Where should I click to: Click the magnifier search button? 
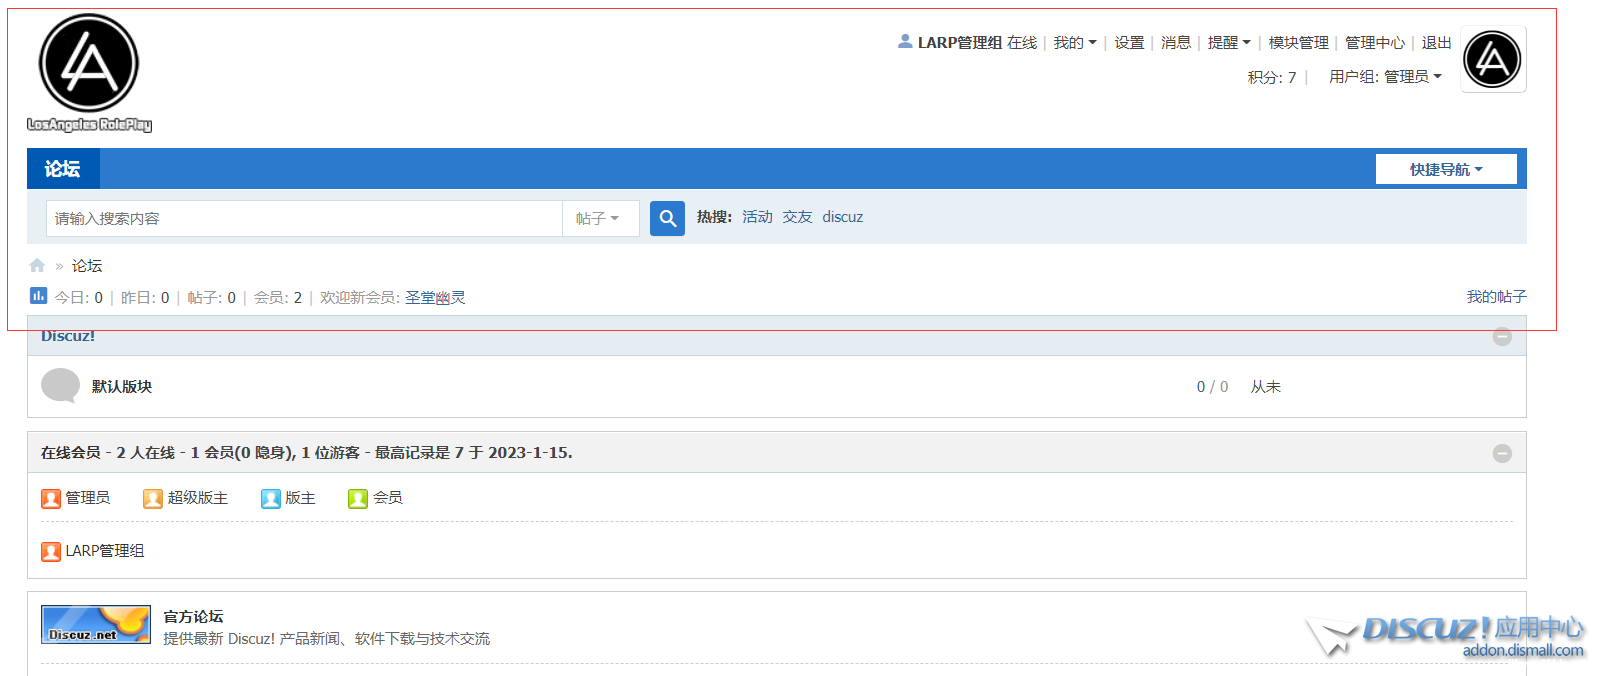click(667, 218)
